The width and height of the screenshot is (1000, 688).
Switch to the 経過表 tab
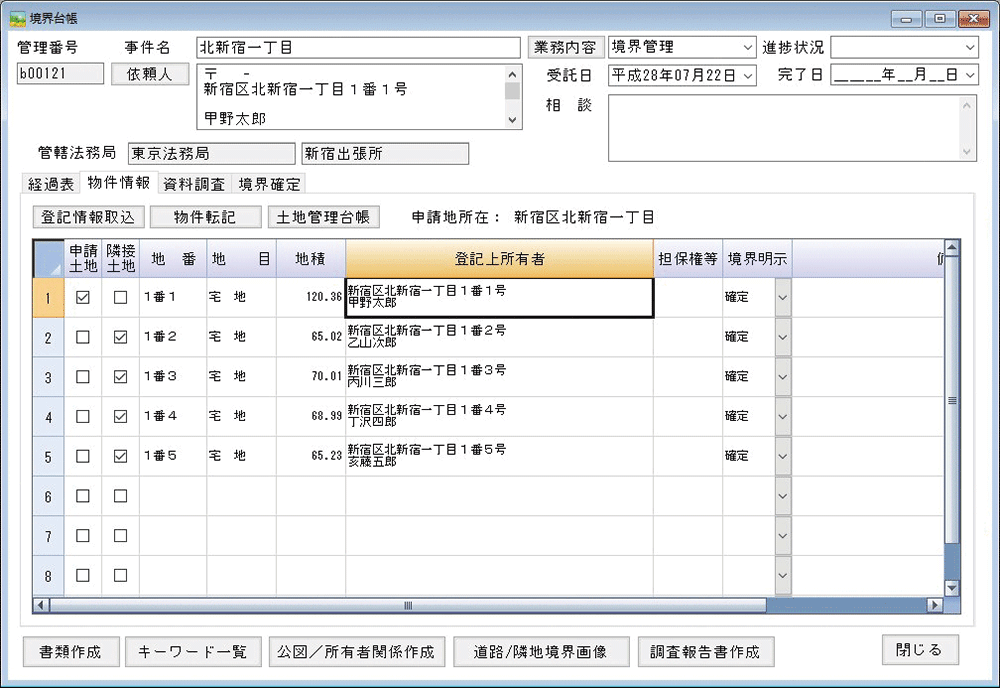(x=50, y=184)
